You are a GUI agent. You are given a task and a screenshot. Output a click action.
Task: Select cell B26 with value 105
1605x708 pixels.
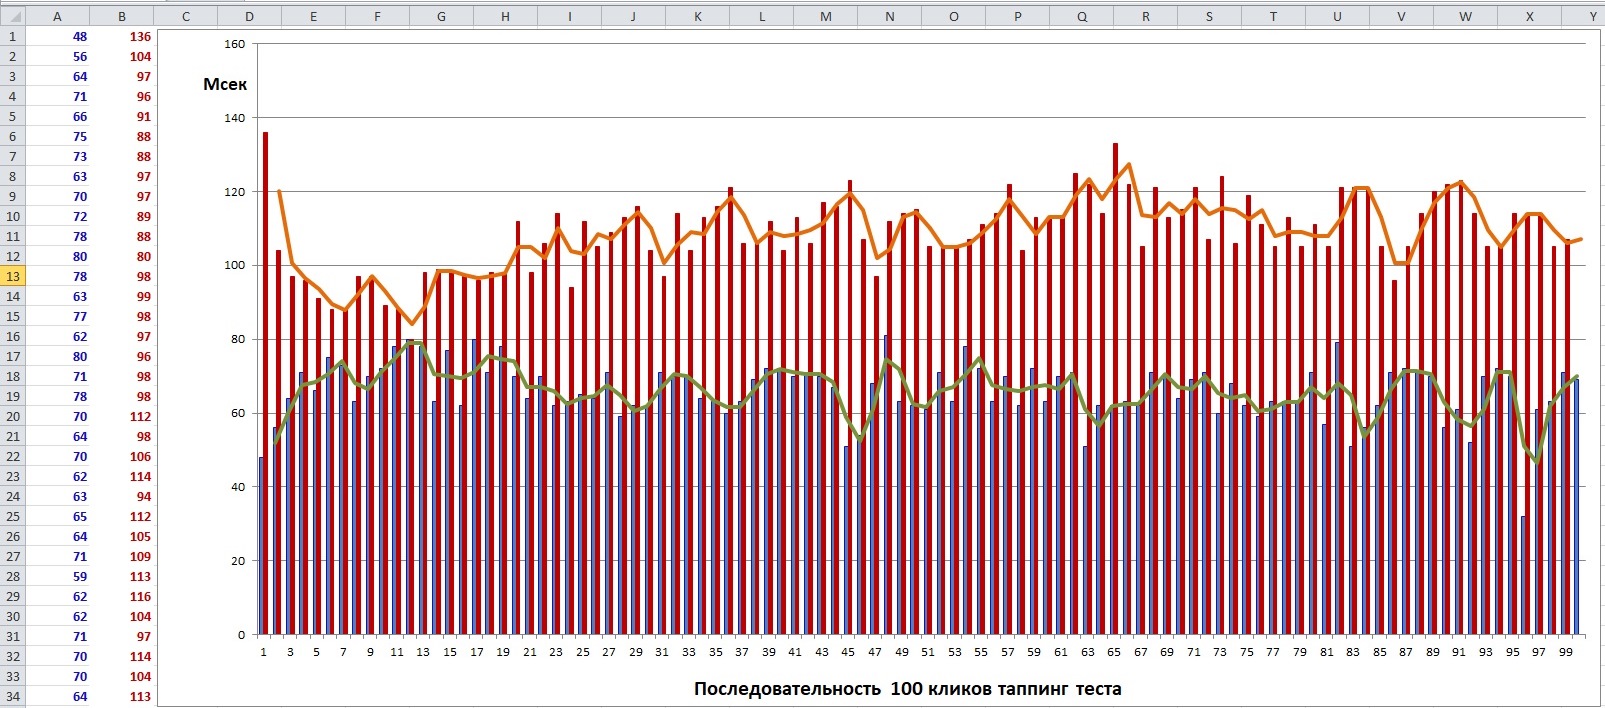click(122, 536)
